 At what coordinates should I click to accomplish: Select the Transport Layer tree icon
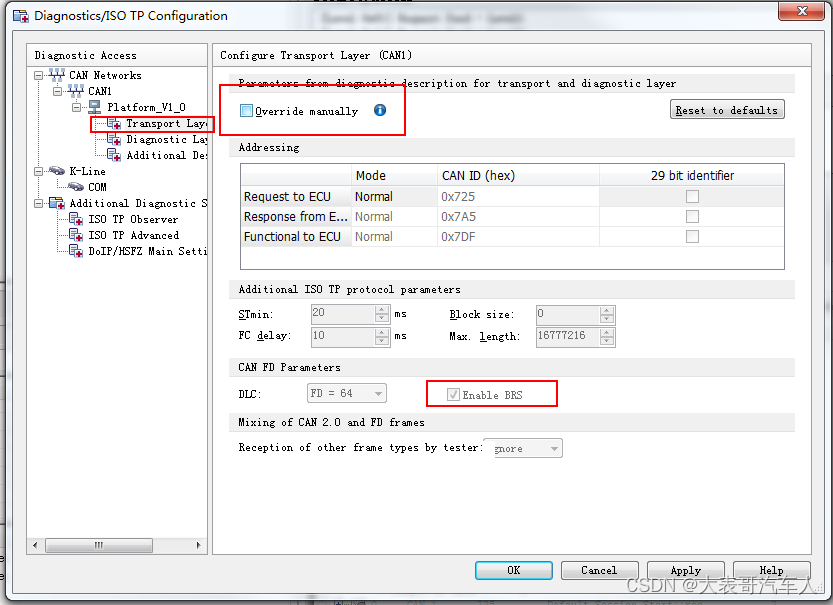tap(112, 123)
